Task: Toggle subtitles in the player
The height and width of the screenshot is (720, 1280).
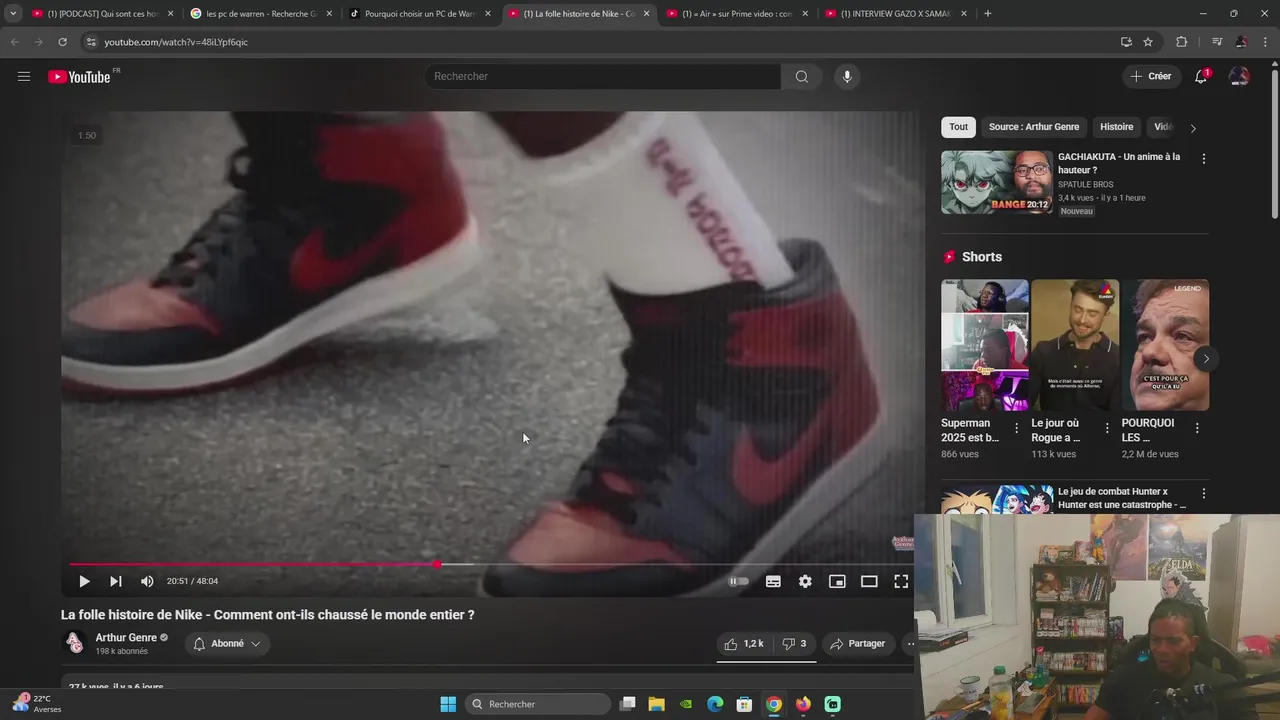Action: point(773,581)
